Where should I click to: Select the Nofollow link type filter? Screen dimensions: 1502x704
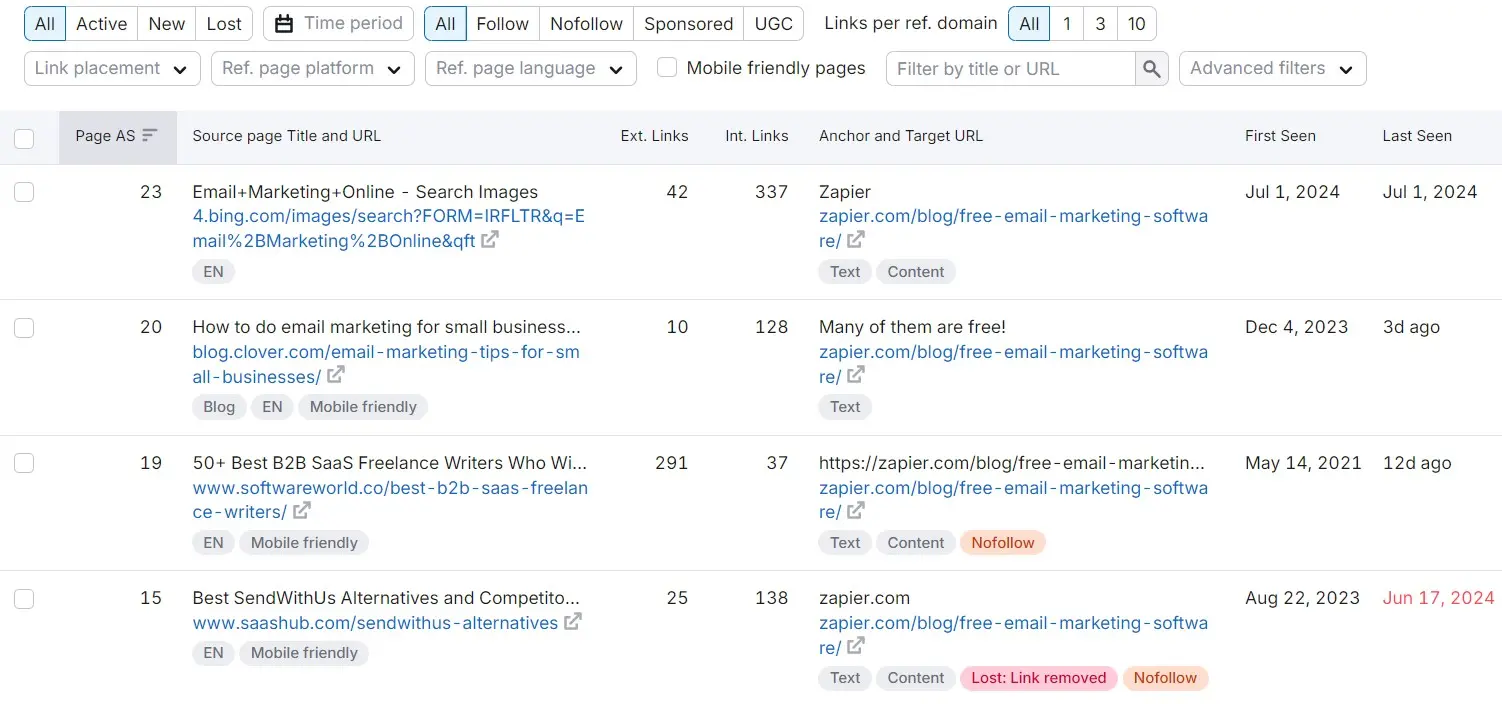pos(586,23)
